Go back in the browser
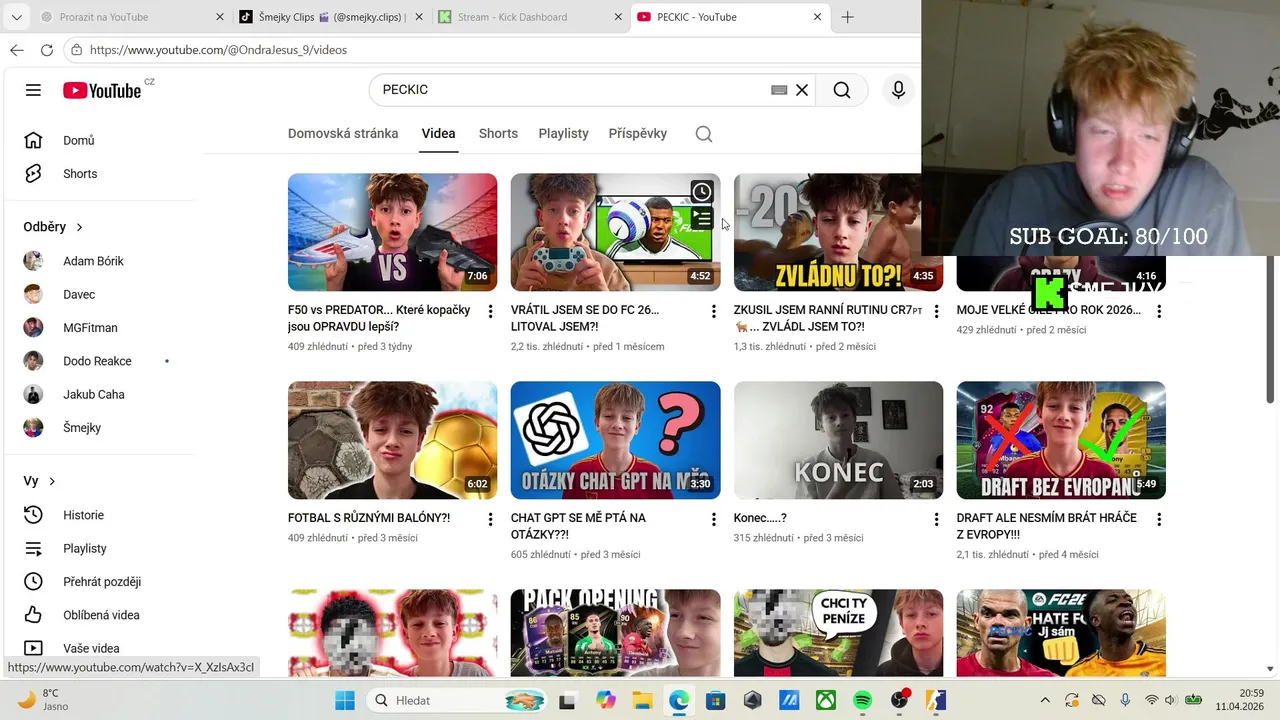 17,50
